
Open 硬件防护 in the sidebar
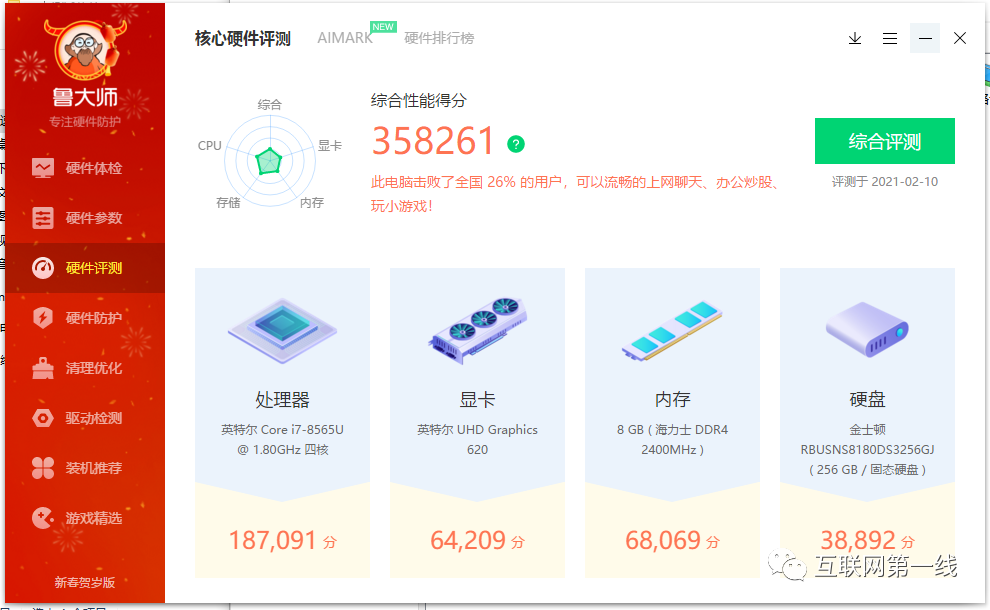(85, 318)
